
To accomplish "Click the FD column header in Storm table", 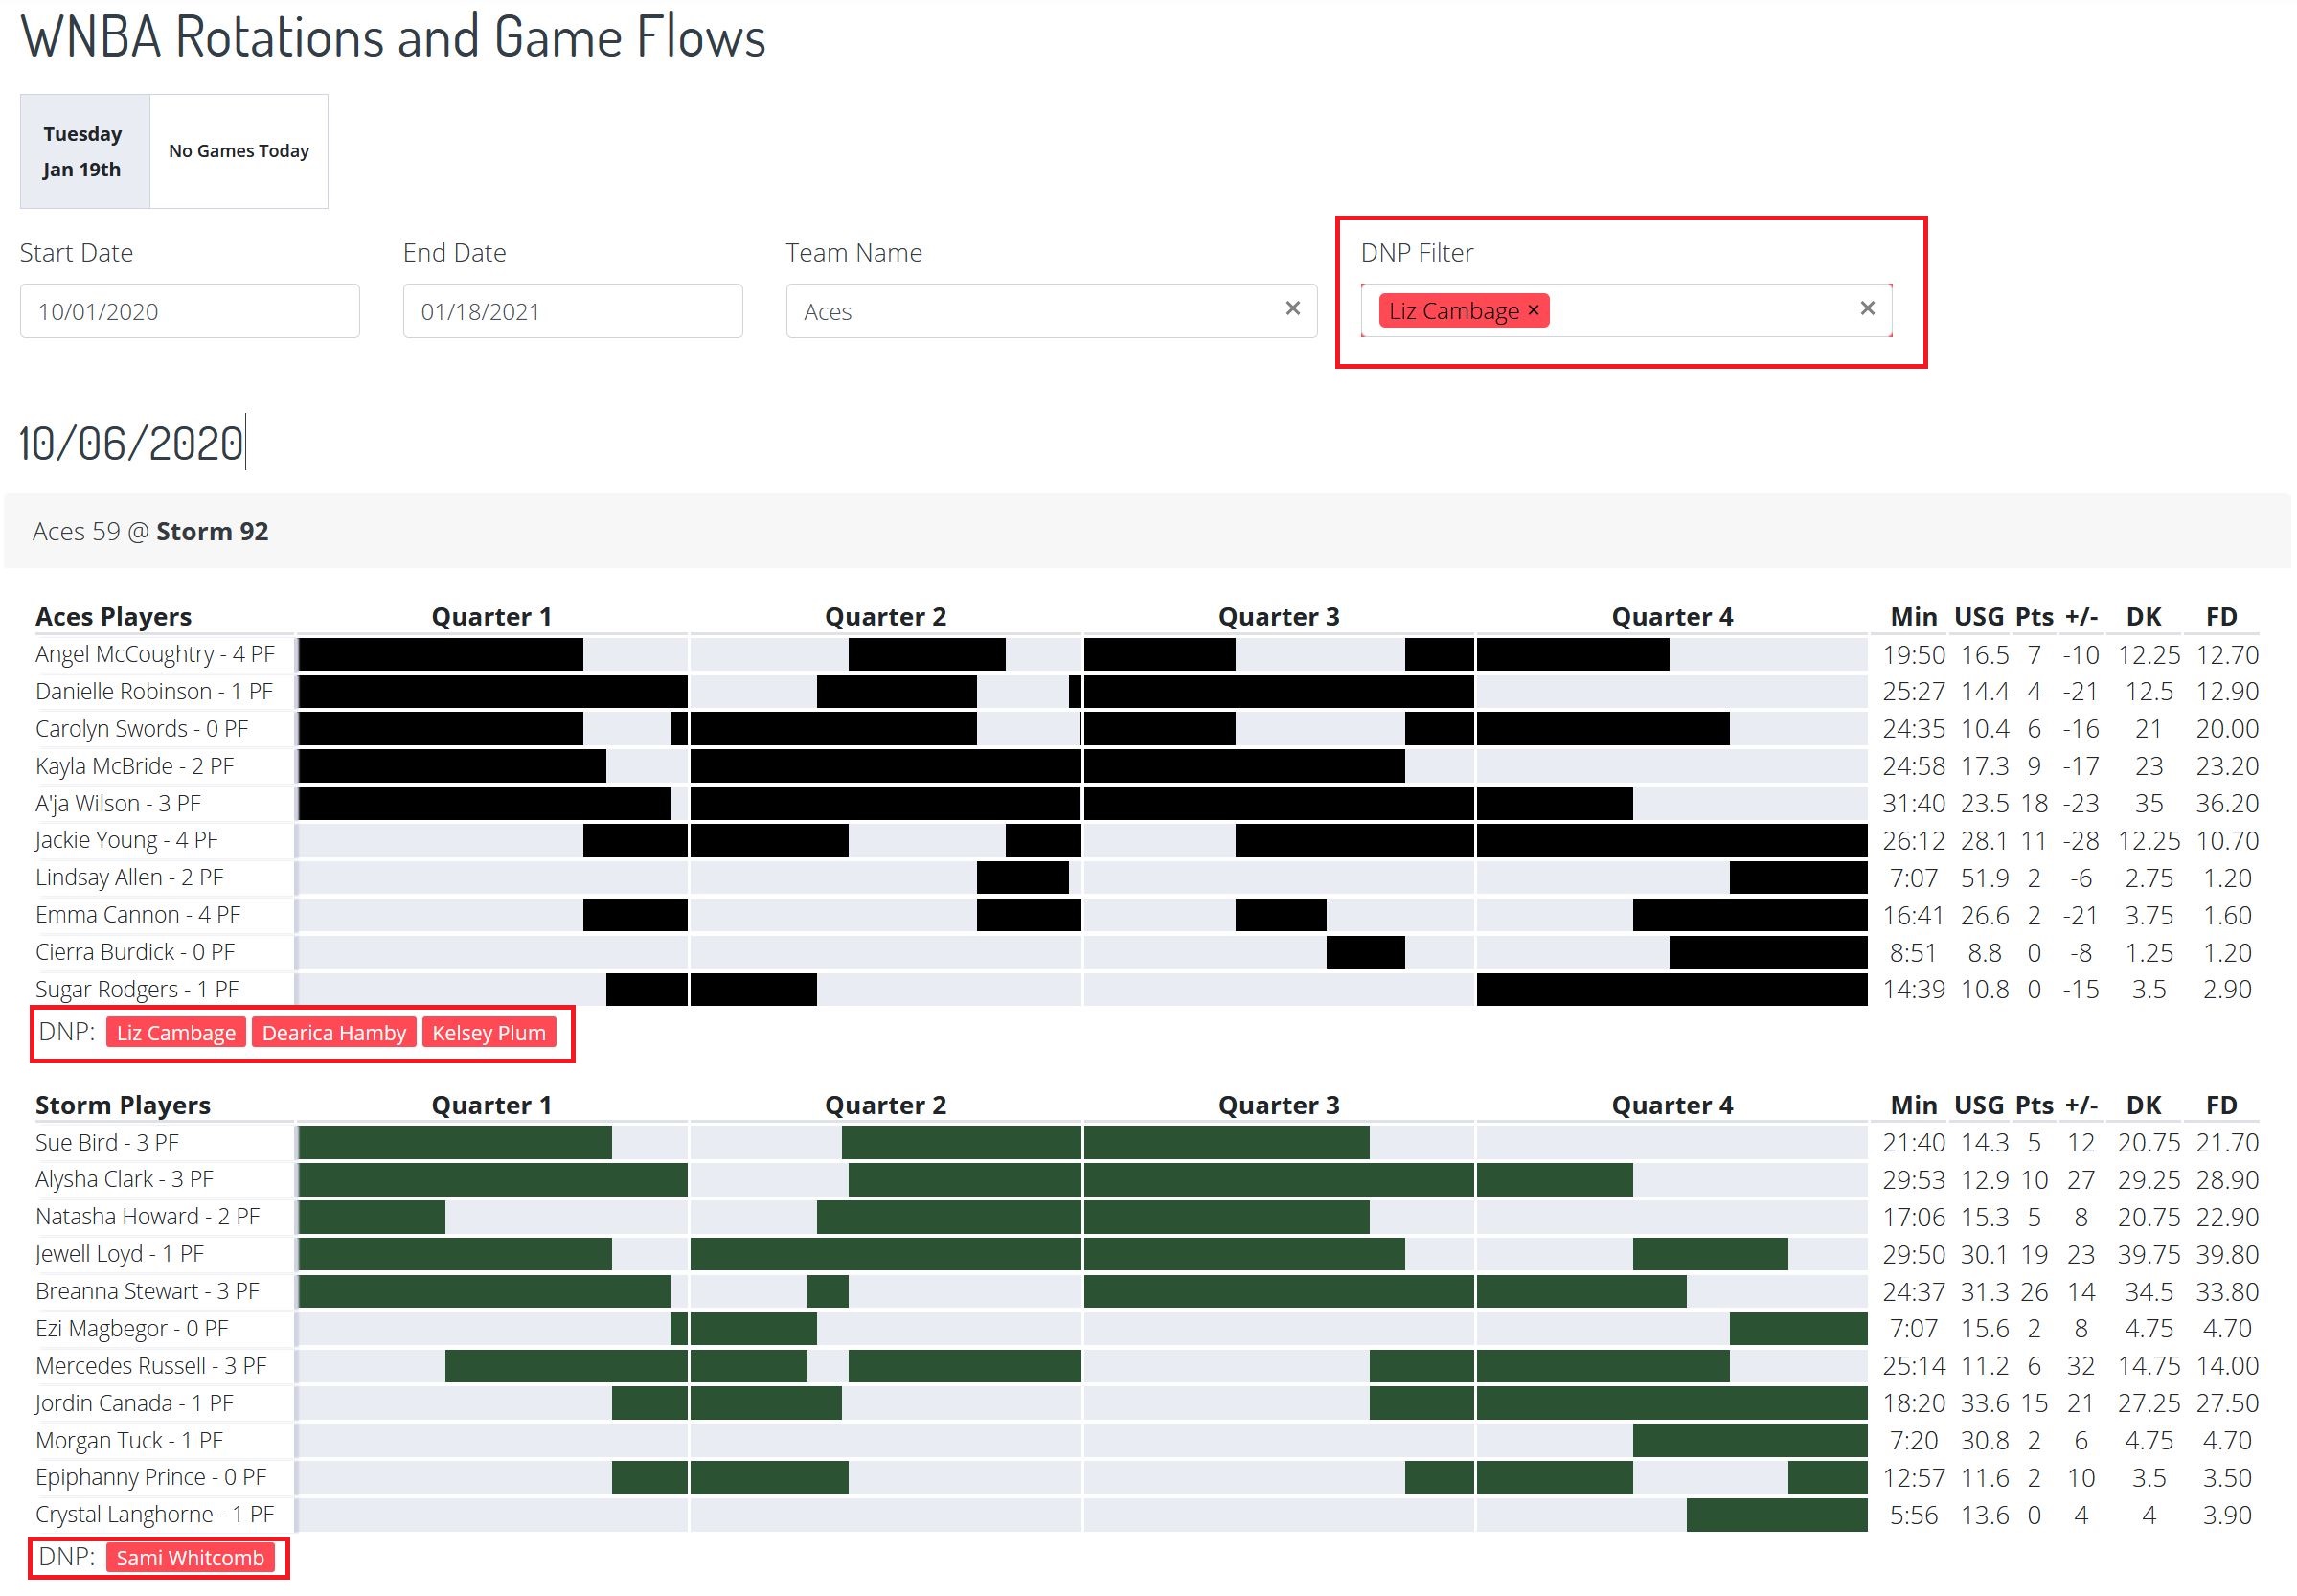I will coord(2221,1105).
